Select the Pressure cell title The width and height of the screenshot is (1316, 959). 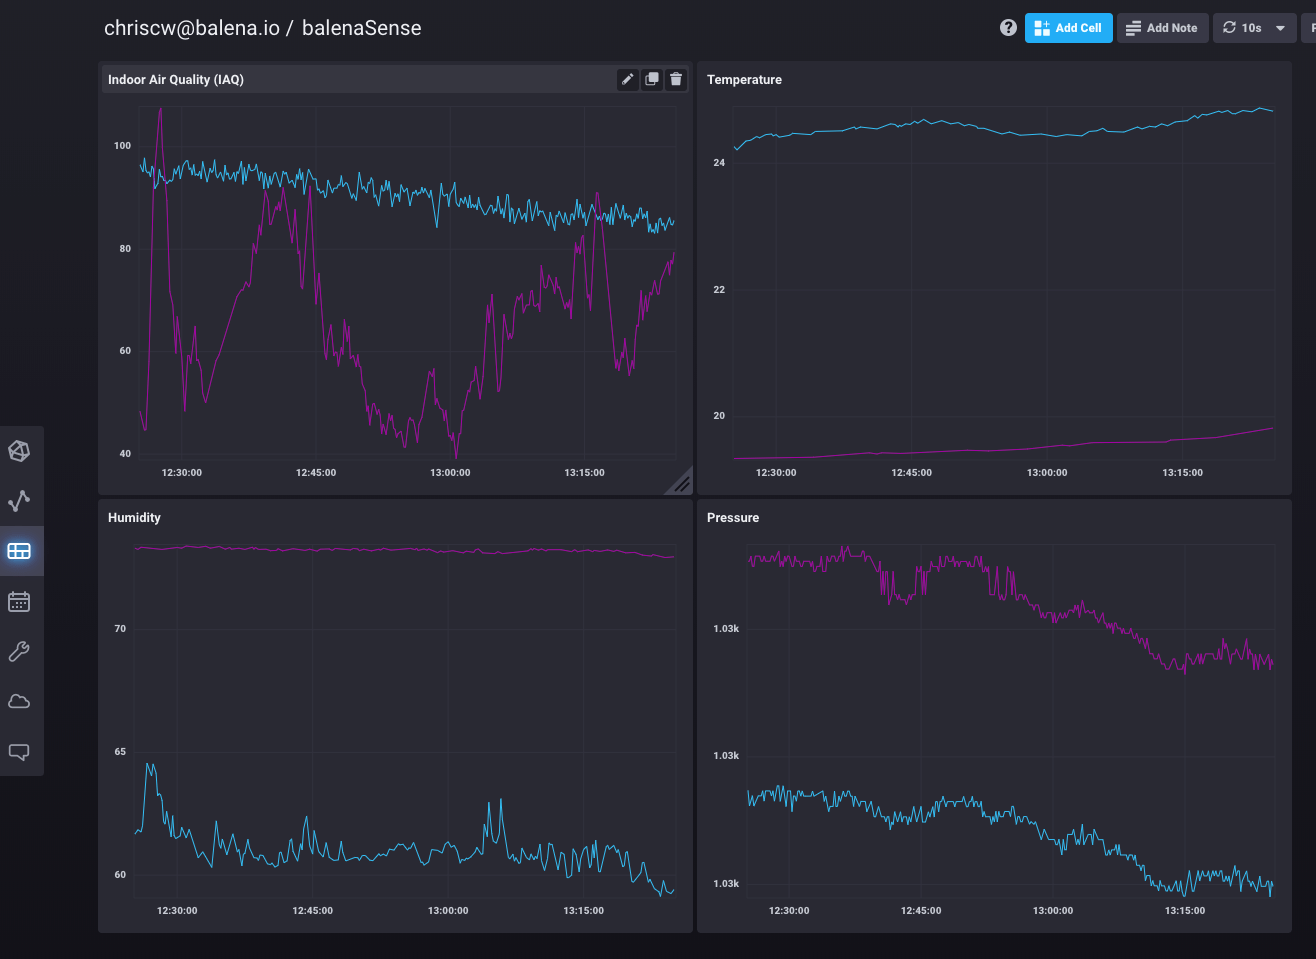tap(733, 518)
